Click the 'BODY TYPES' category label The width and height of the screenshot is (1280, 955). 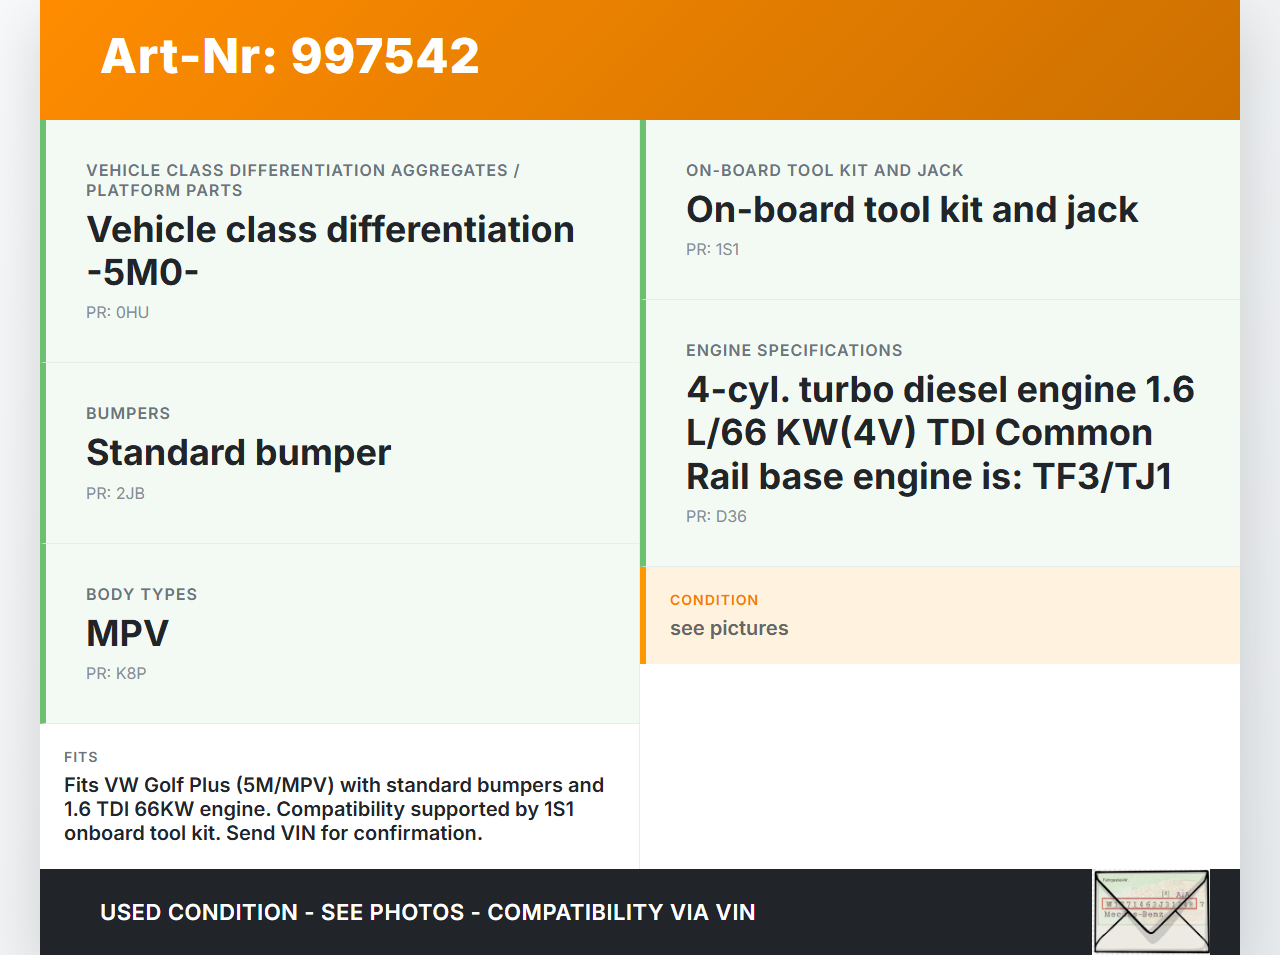pyautogui.click(x=141, y=594)
